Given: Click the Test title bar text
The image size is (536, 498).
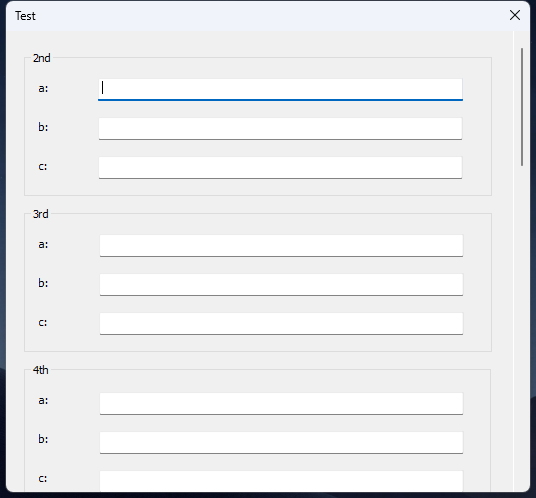Looking at the screenshot, I should coord(25,16).
